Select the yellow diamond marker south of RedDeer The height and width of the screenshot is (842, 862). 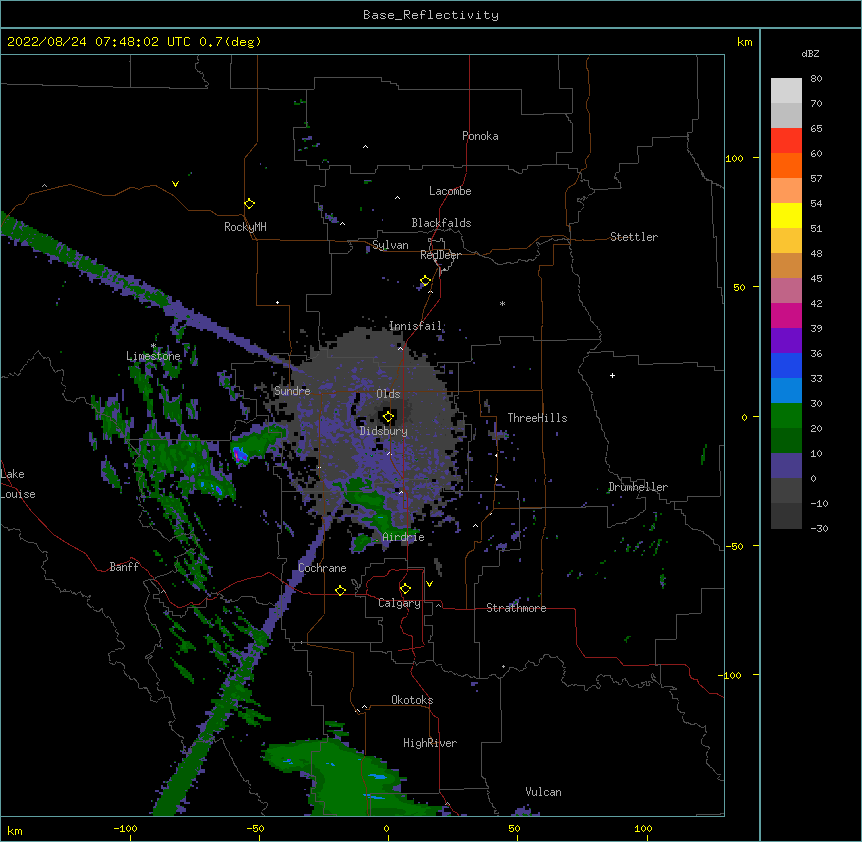click(x=425, y=281)
